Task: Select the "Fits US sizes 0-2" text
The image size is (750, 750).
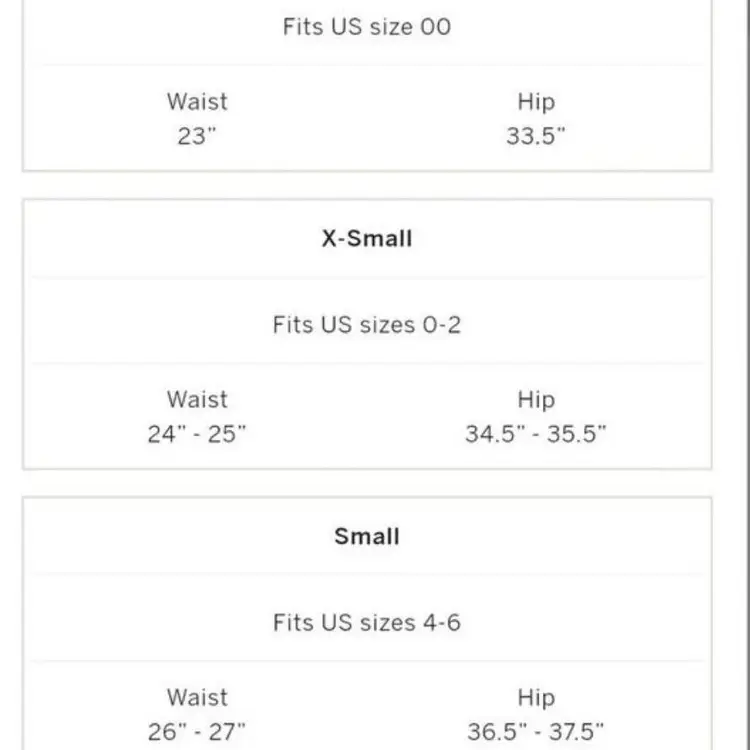Action: tap(366, 325)
